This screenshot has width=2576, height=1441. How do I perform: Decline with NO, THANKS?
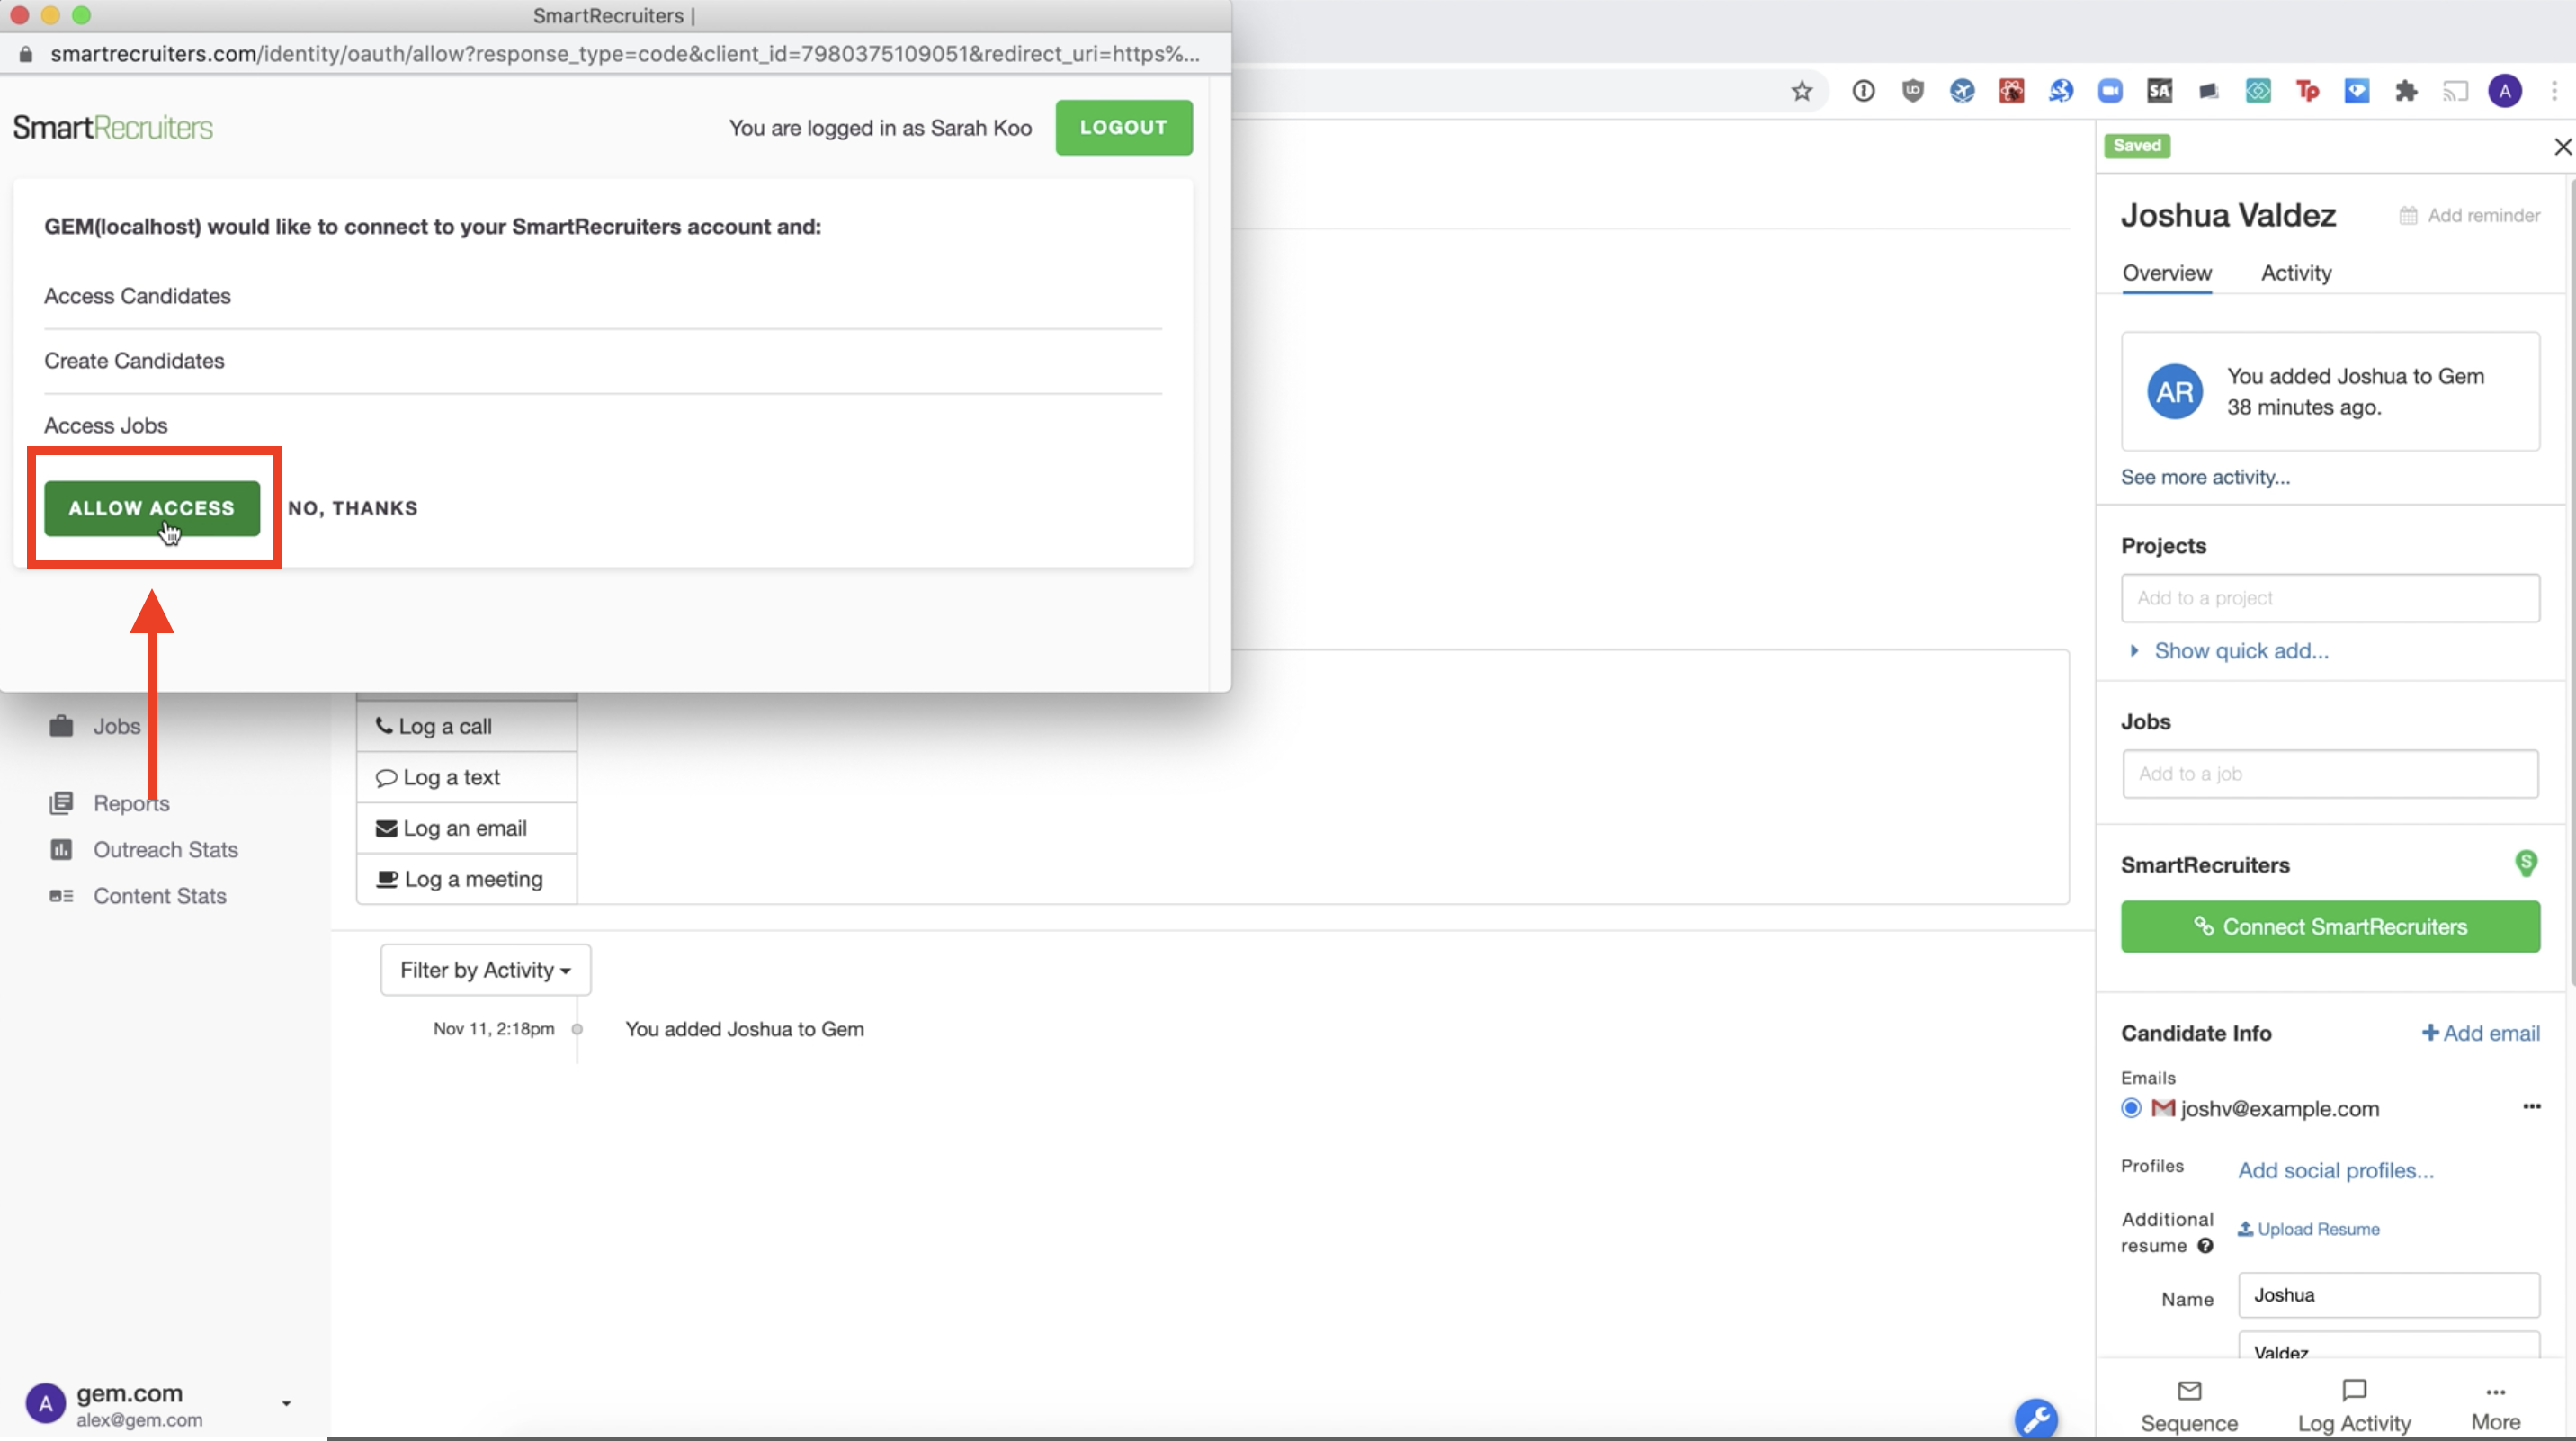pyautogui.click(x=353, y=508)
